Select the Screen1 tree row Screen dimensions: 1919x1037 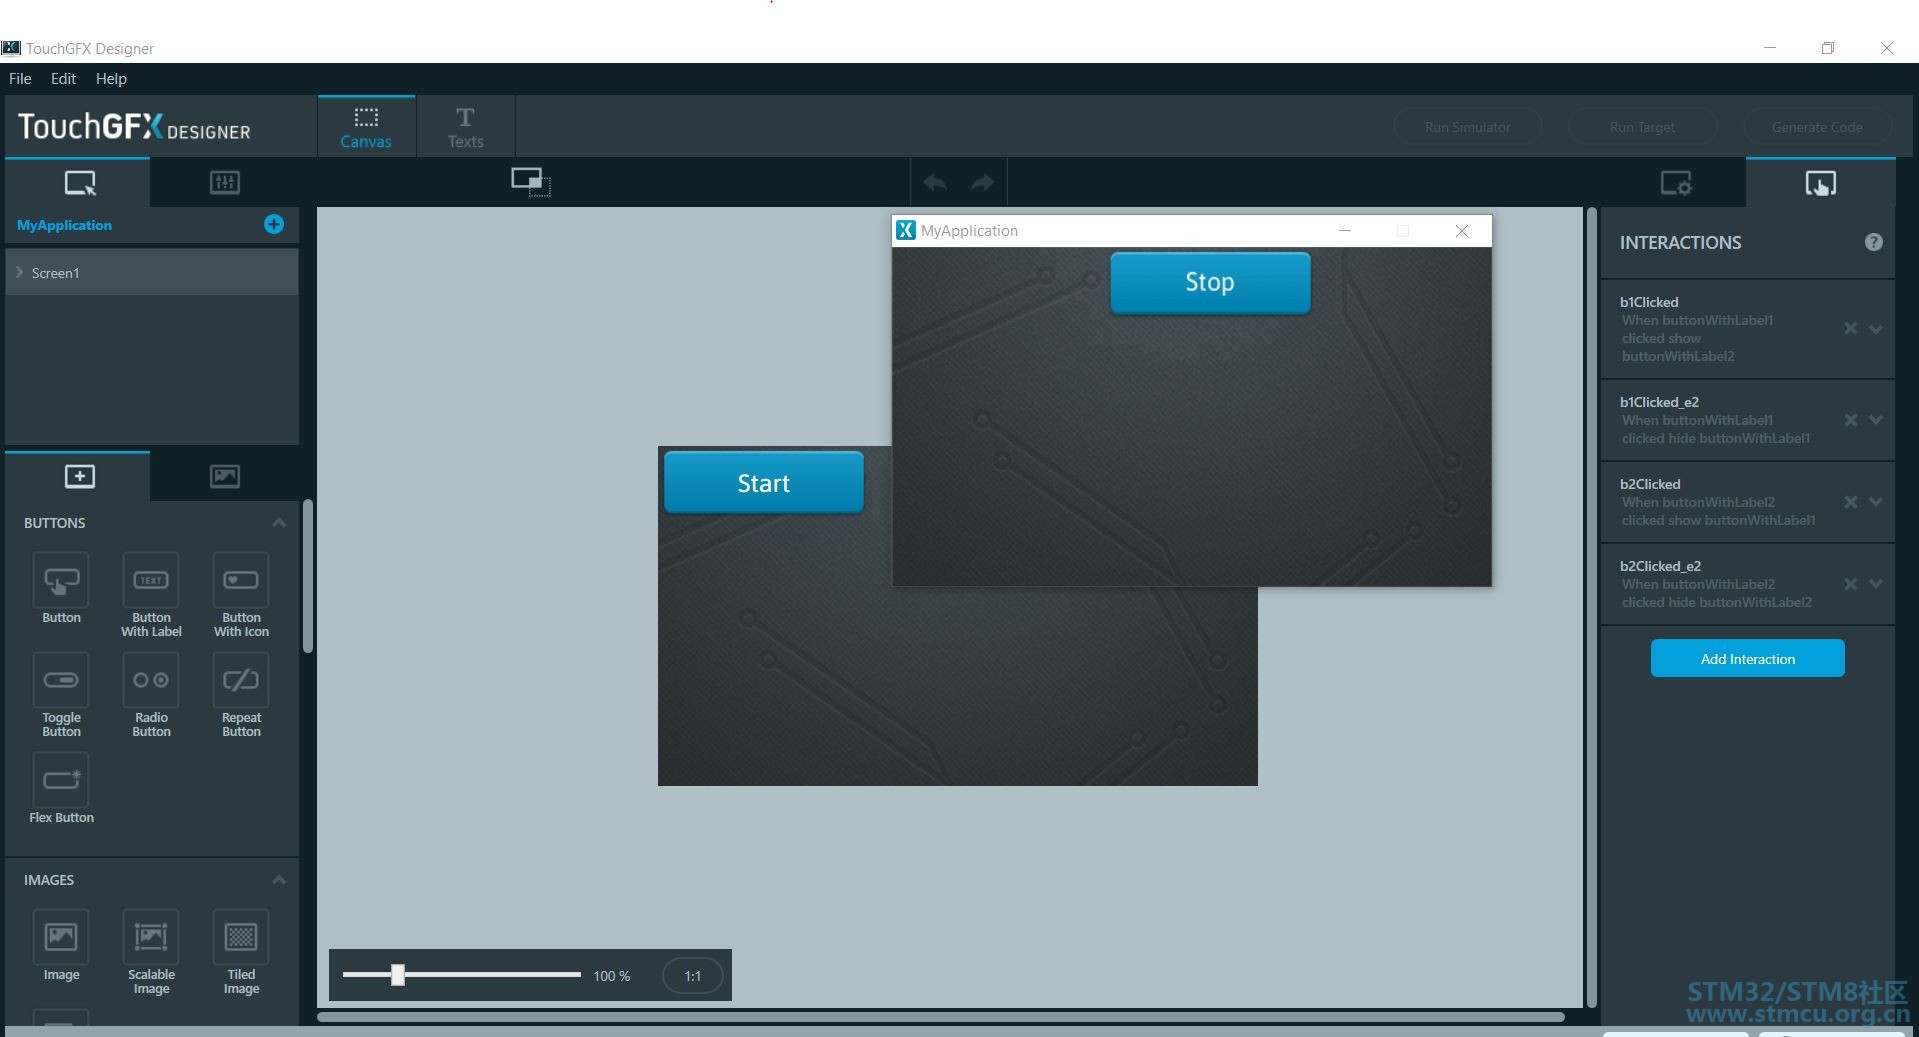[152, 272]
